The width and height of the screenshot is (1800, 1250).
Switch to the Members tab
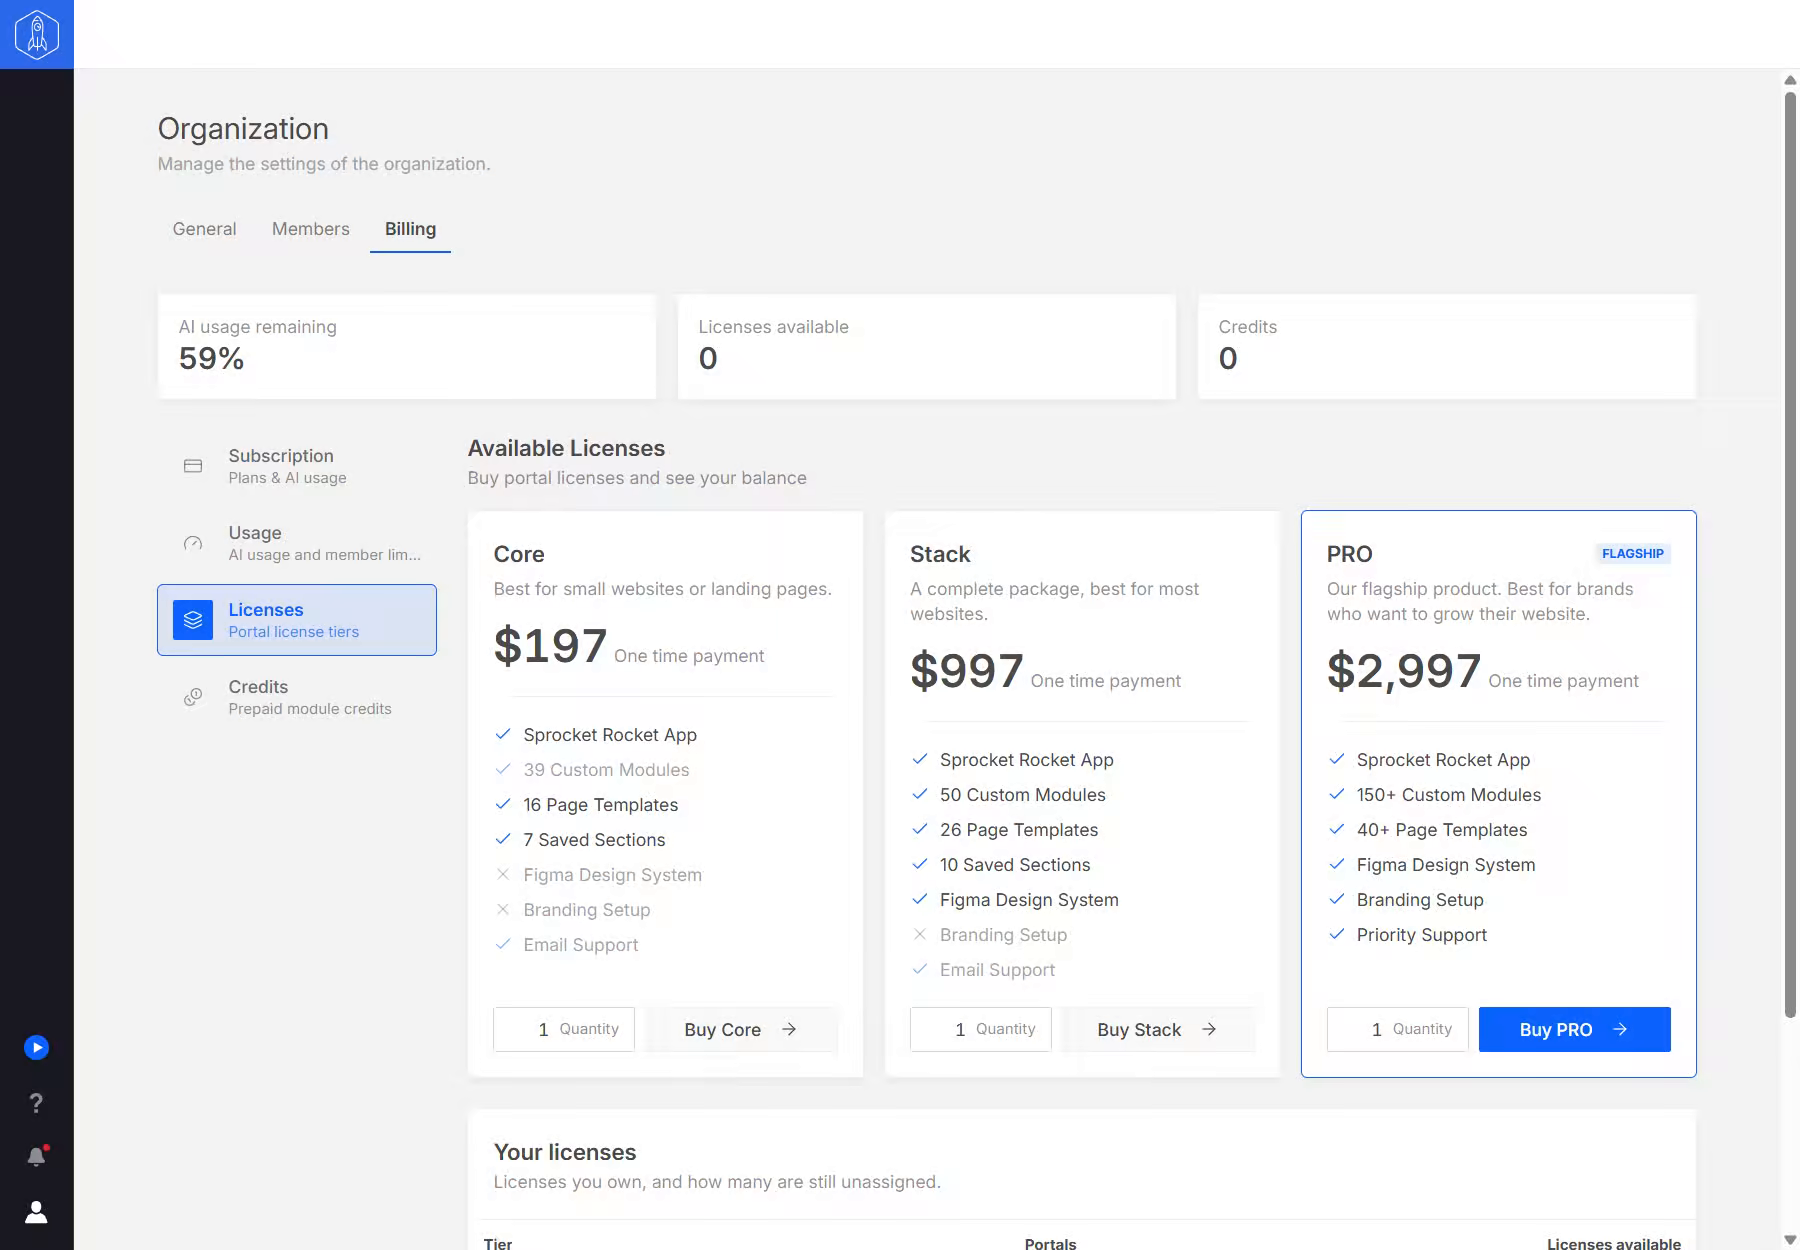[311, 229]
